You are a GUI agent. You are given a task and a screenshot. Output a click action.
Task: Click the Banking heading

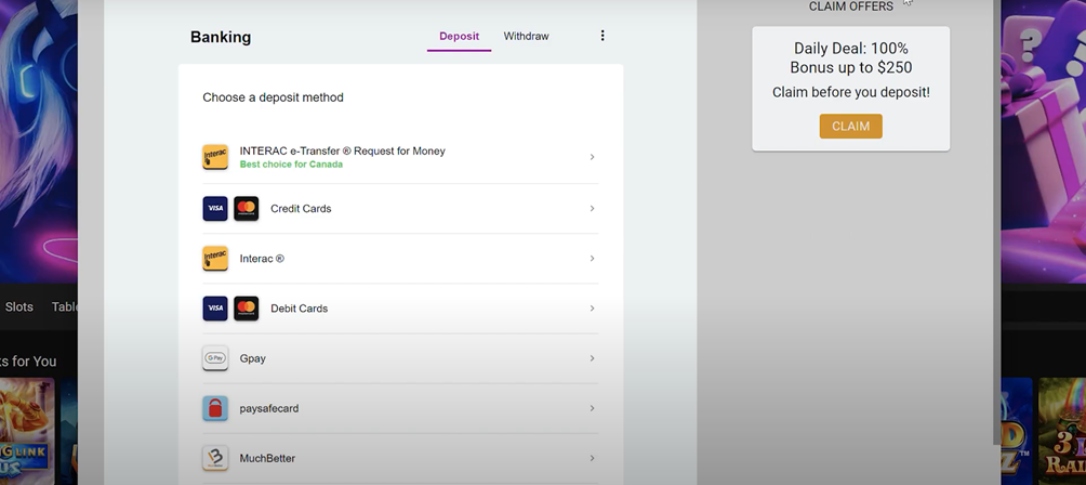(220, 37)
